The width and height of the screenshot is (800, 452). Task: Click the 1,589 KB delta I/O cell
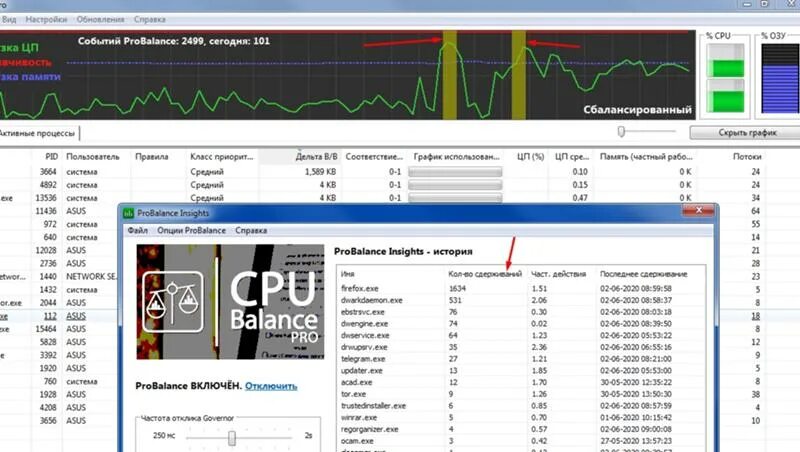click(320, 171)
